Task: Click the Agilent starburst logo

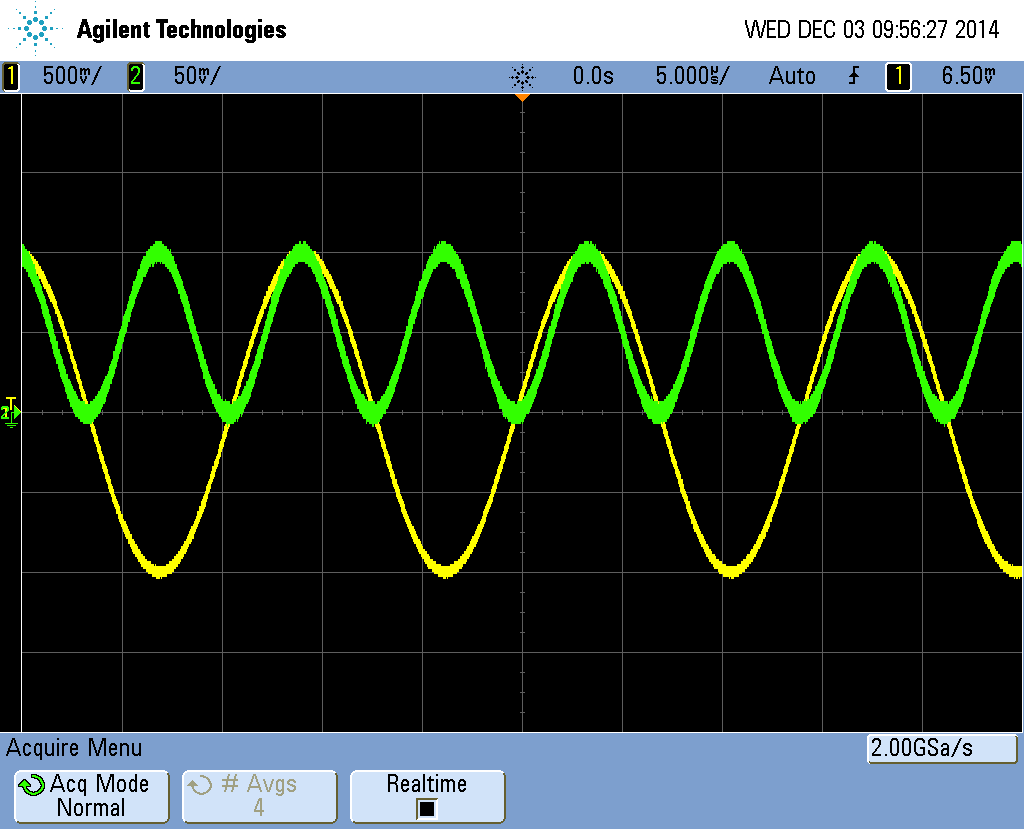Action: click(36, 29)
